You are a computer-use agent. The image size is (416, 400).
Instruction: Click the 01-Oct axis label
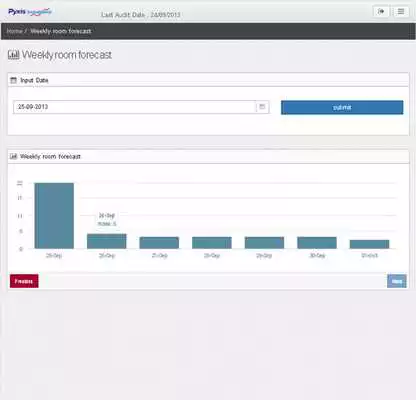[369, 256]
